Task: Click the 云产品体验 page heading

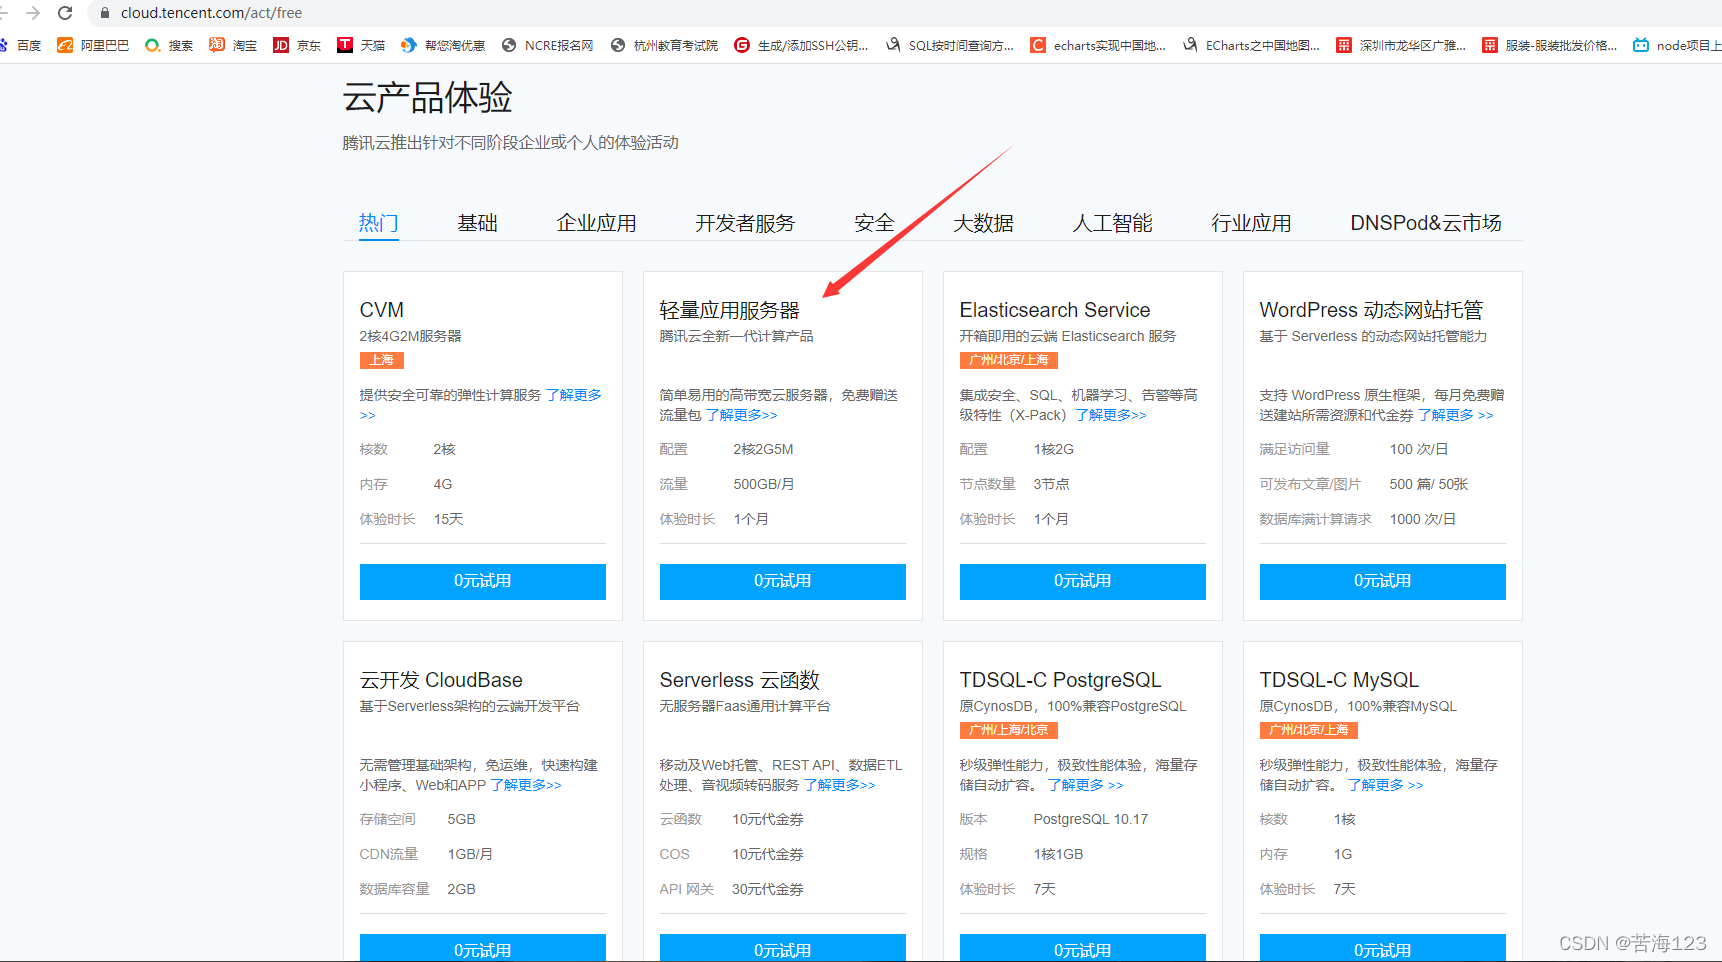Action: tap(428, 98)
